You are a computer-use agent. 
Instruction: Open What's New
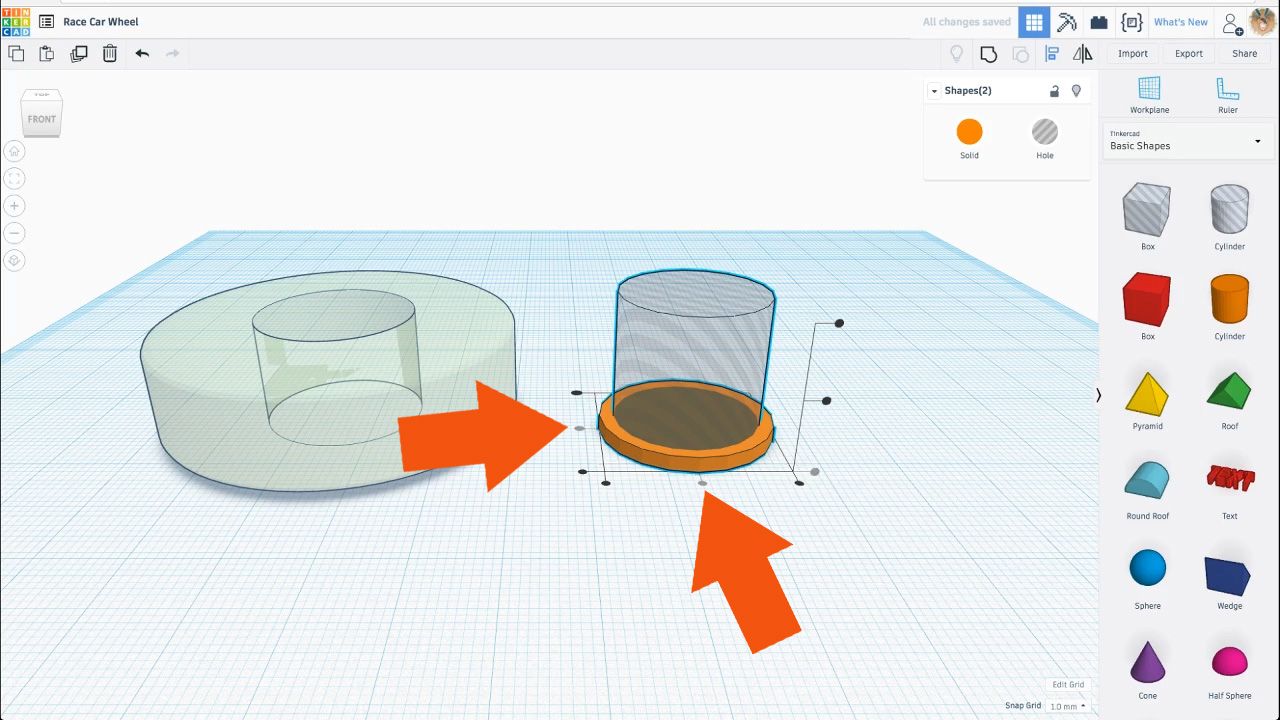click(x=1181, y=22)
